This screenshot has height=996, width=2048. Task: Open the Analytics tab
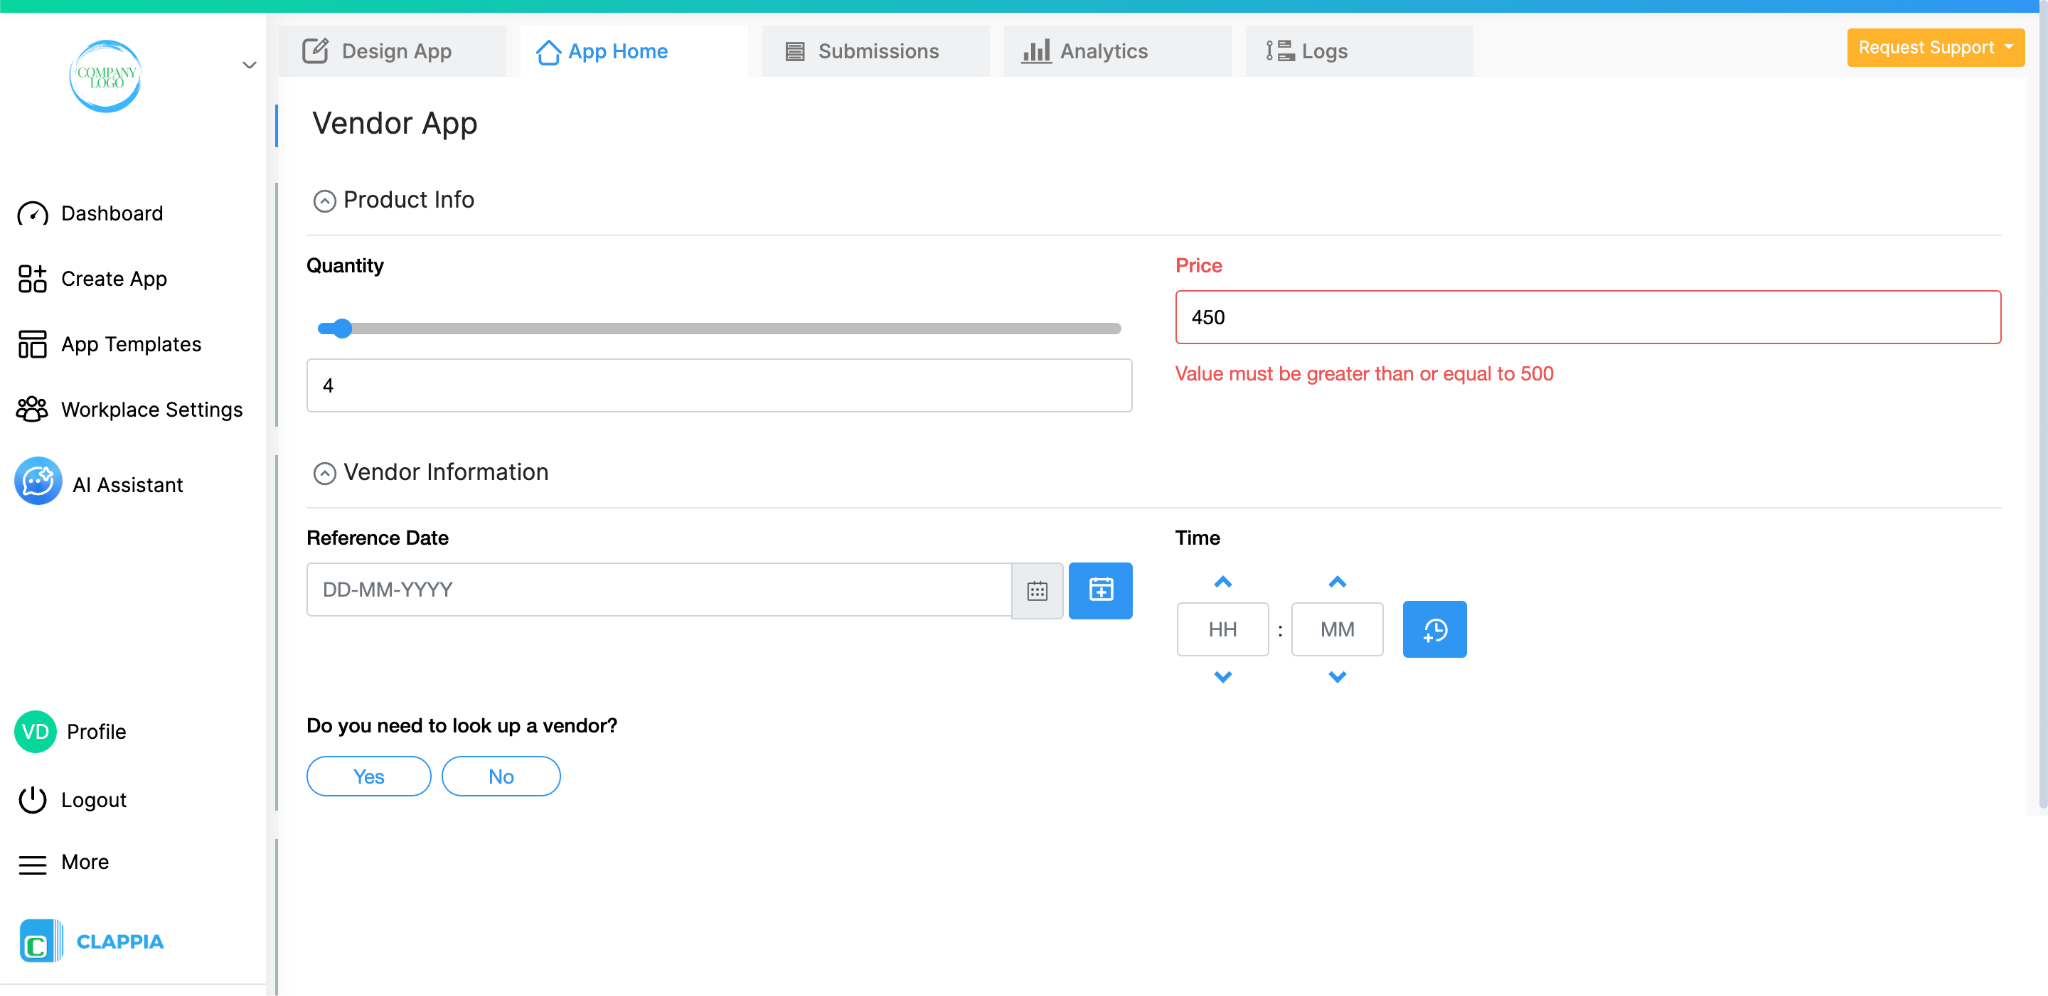[x=1103, y=50]
